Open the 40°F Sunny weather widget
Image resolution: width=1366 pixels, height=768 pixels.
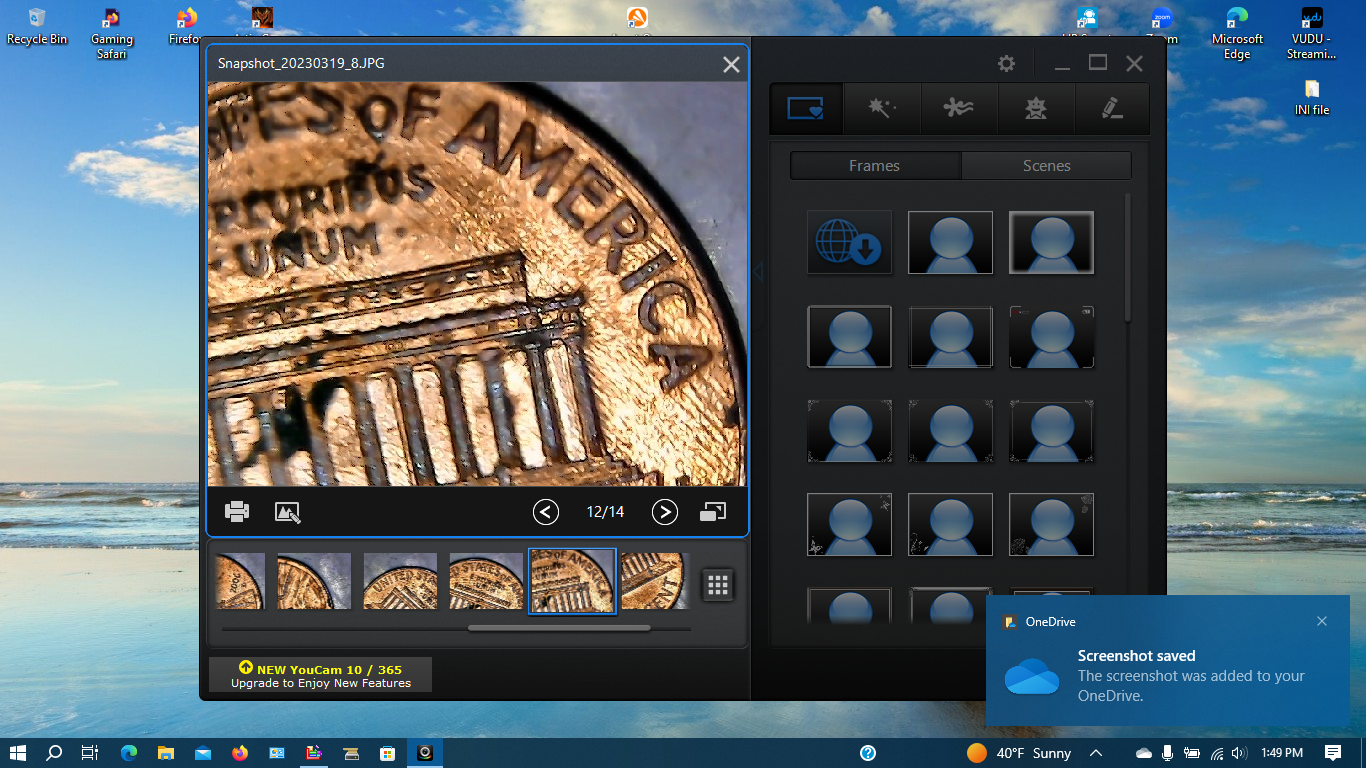tap(1019, 753)
